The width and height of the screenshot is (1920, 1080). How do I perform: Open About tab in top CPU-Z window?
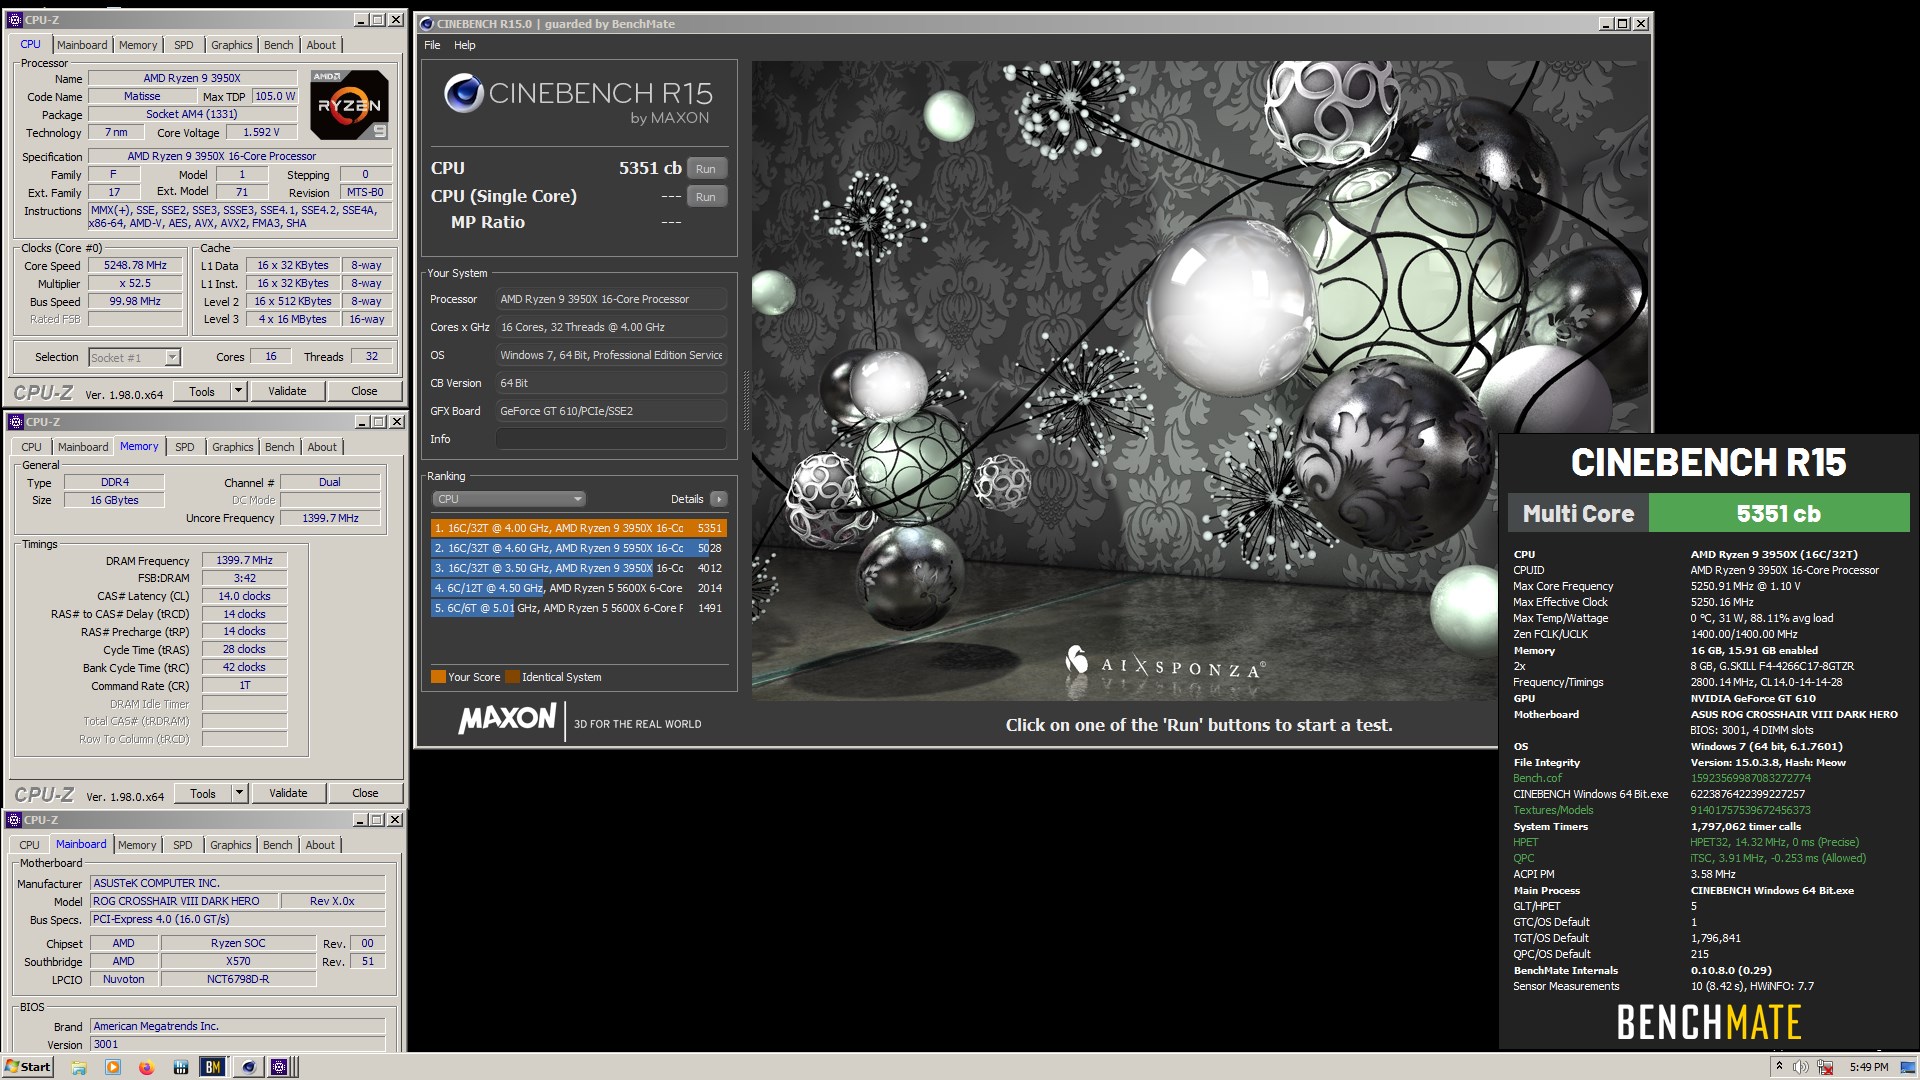(321, 45)
